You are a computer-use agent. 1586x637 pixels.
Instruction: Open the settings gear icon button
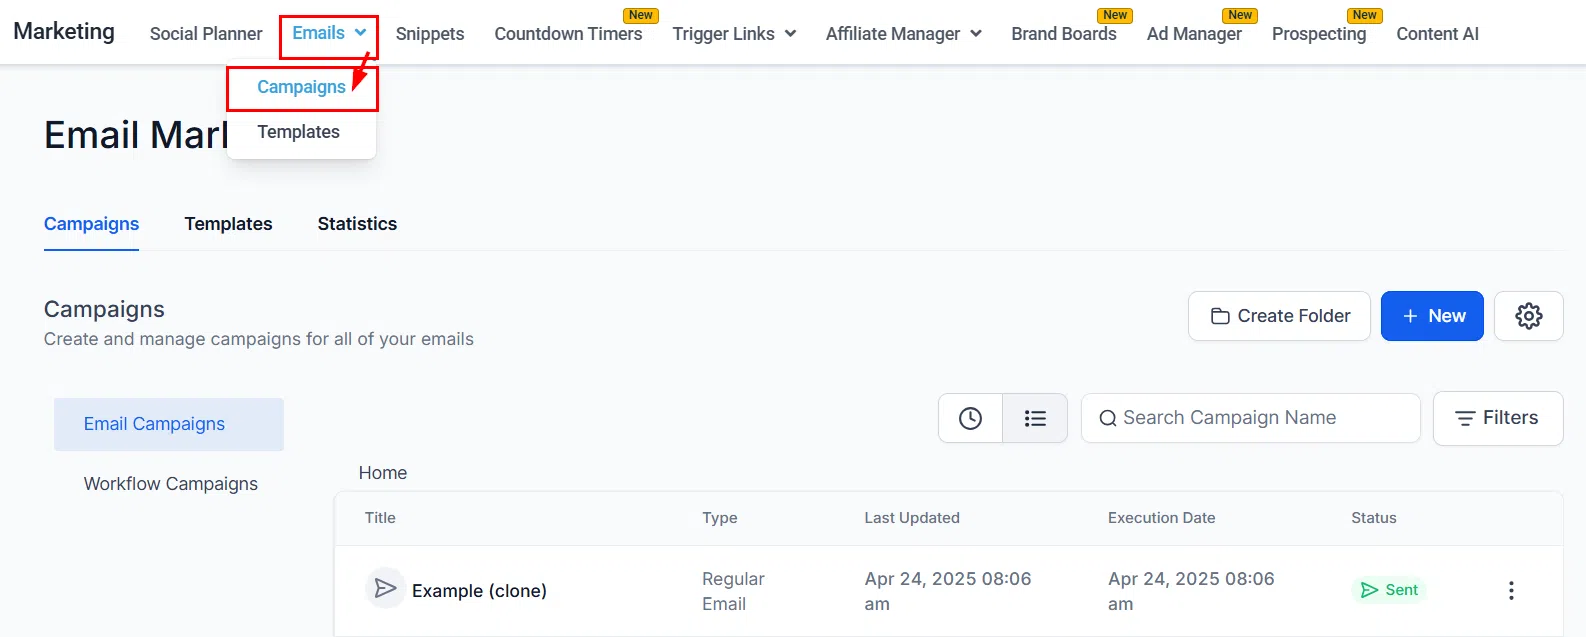click(x=1528, y=316)
